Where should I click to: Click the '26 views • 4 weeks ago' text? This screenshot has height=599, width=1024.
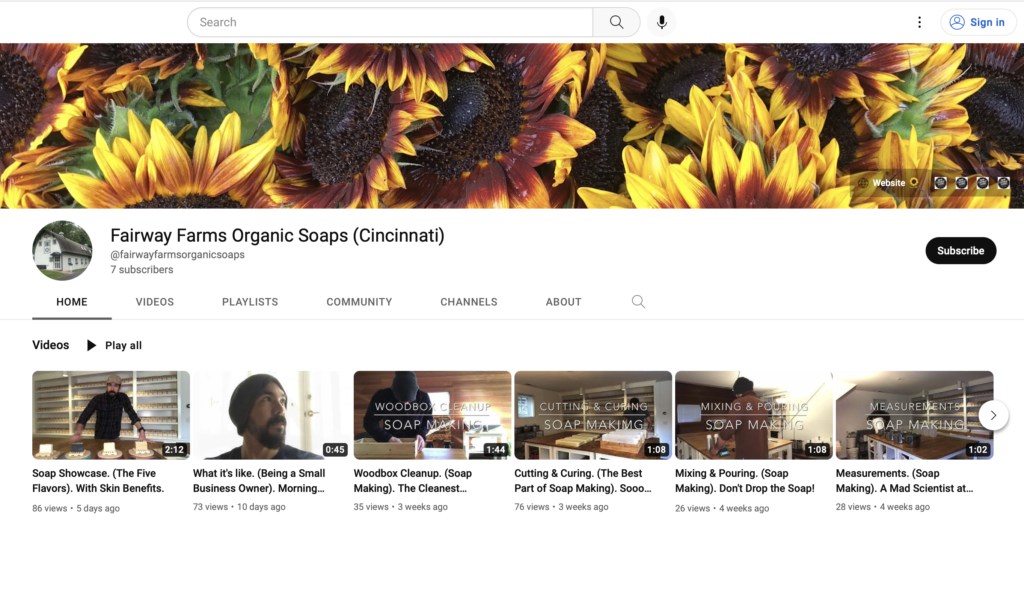[x=722, y=508]
